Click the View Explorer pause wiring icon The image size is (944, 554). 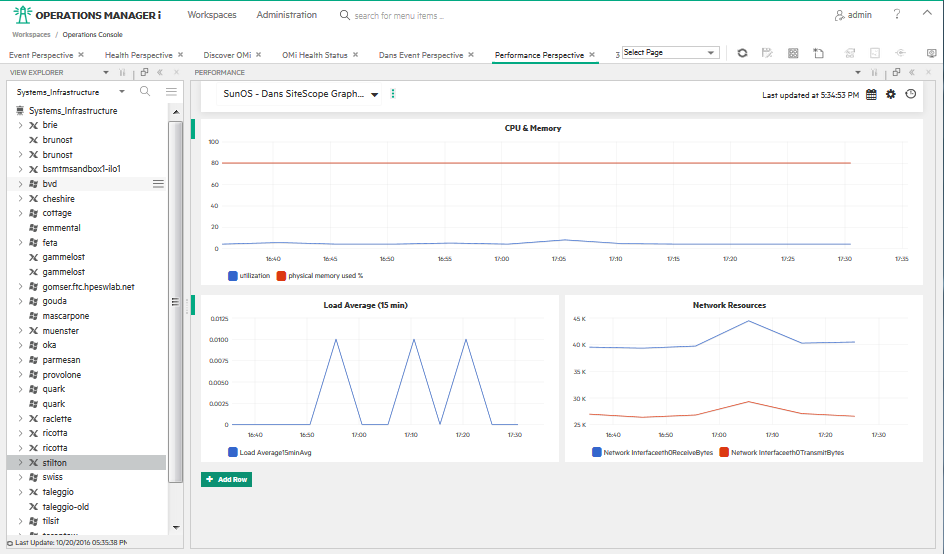[x=122, y=72]
